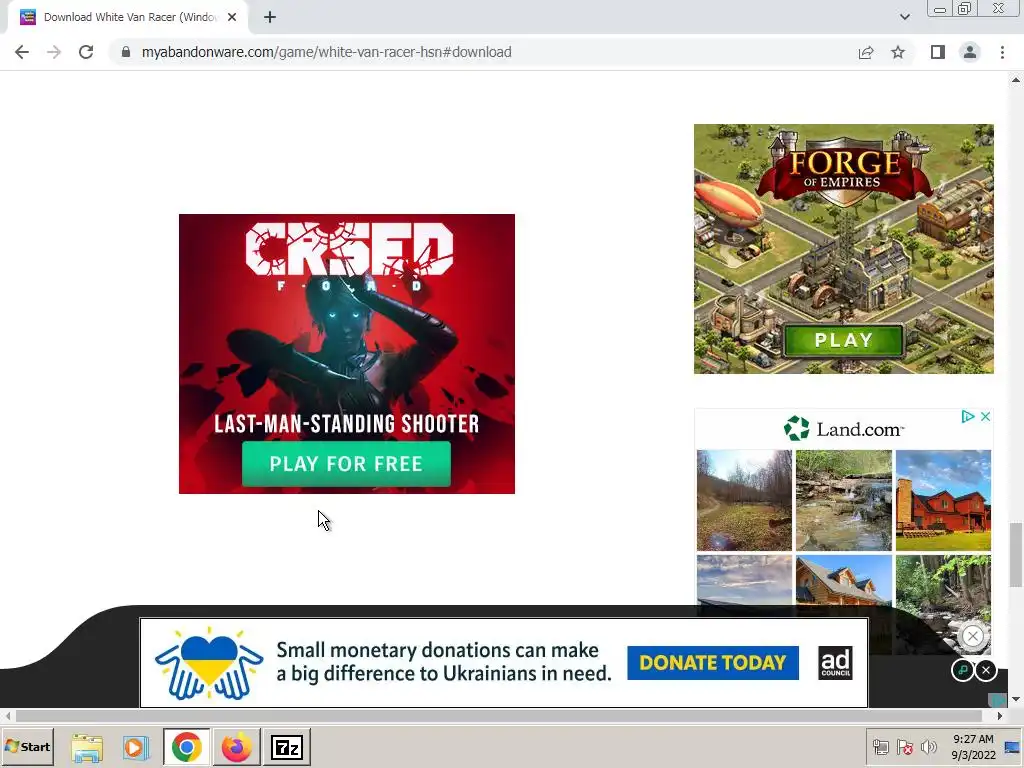Click the AdChoices icon on Land.com ad
Image resolution: width=1024 pixels, height=768 pixels.
pyautogui.click(x=968, y=417)
